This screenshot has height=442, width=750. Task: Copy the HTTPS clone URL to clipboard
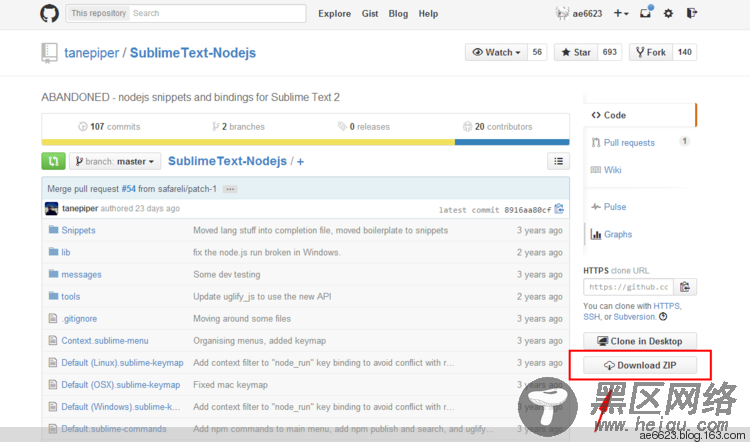[x=685, y=287]
